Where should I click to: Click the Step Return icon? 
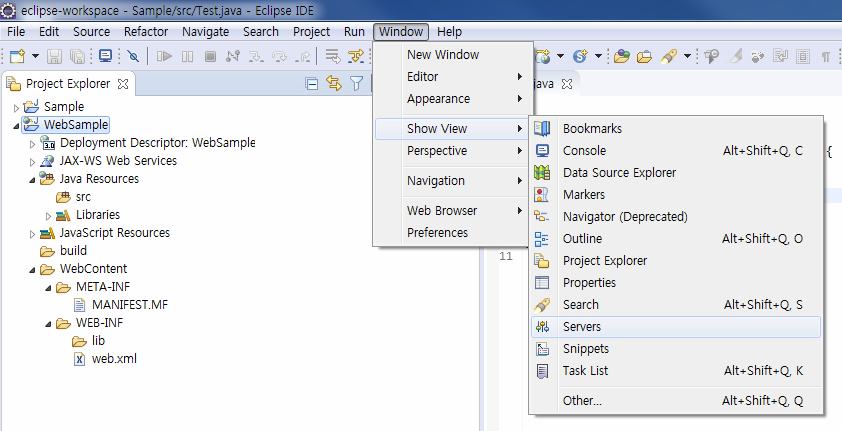(x=303, y=56)
